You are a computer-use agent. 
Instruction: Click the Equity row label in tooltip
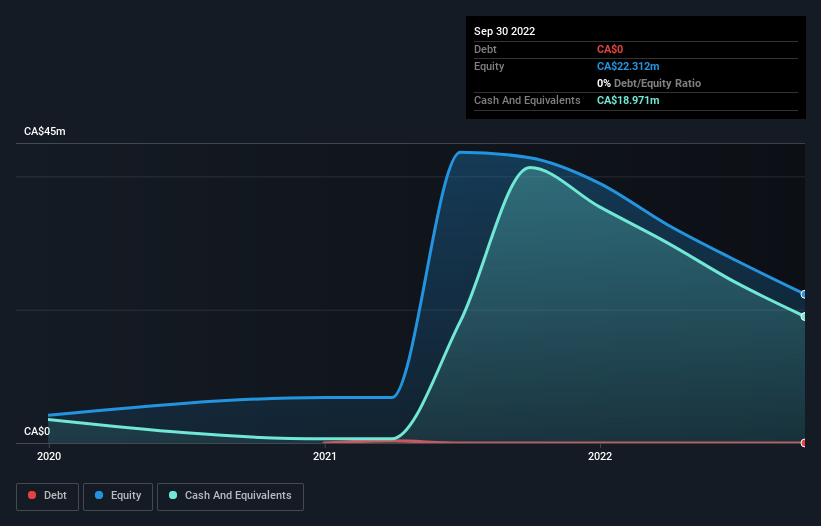point(489,66)
